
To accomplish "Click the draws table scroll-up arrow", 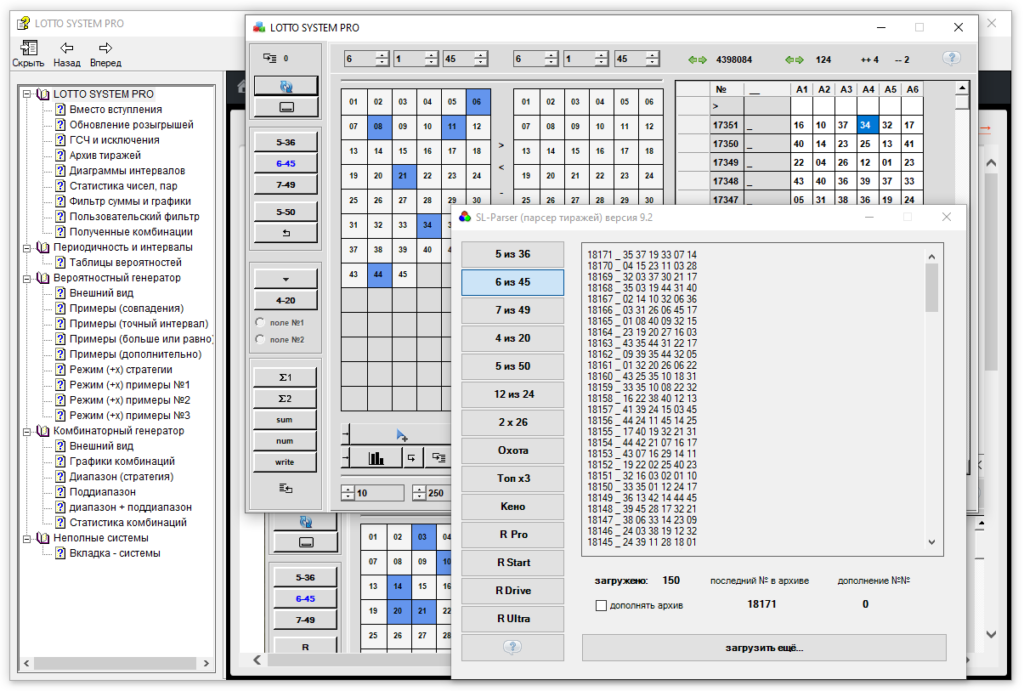I will [962, 88].
